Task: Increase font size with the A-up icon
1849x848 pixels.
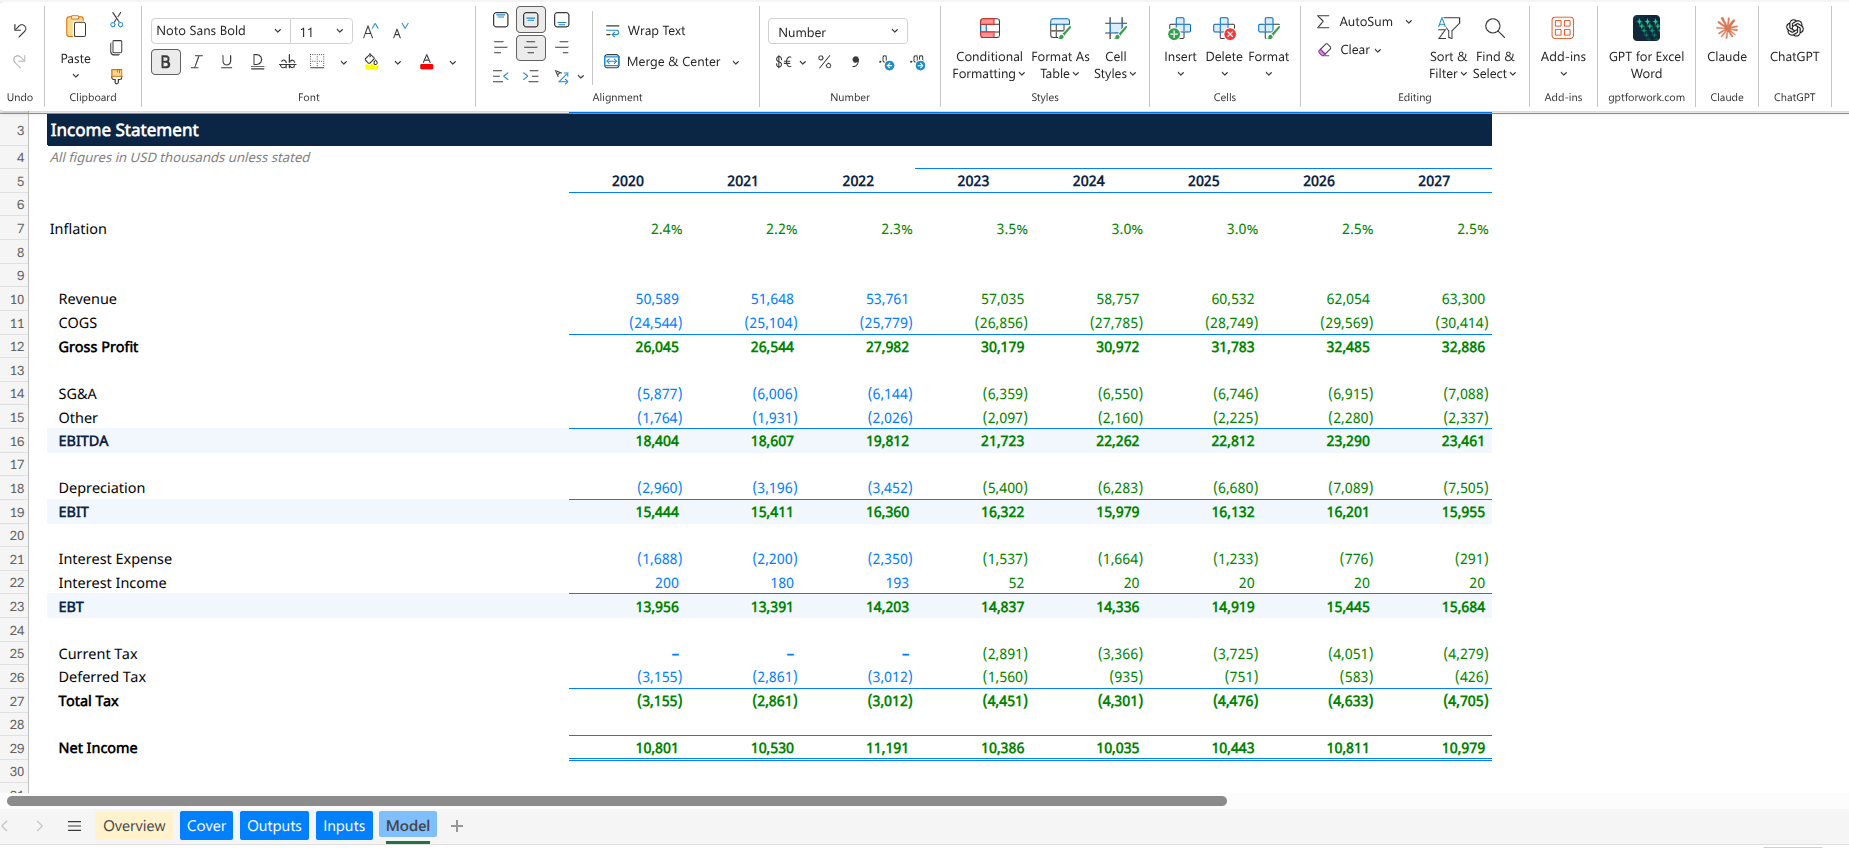Action: (371, 32)
